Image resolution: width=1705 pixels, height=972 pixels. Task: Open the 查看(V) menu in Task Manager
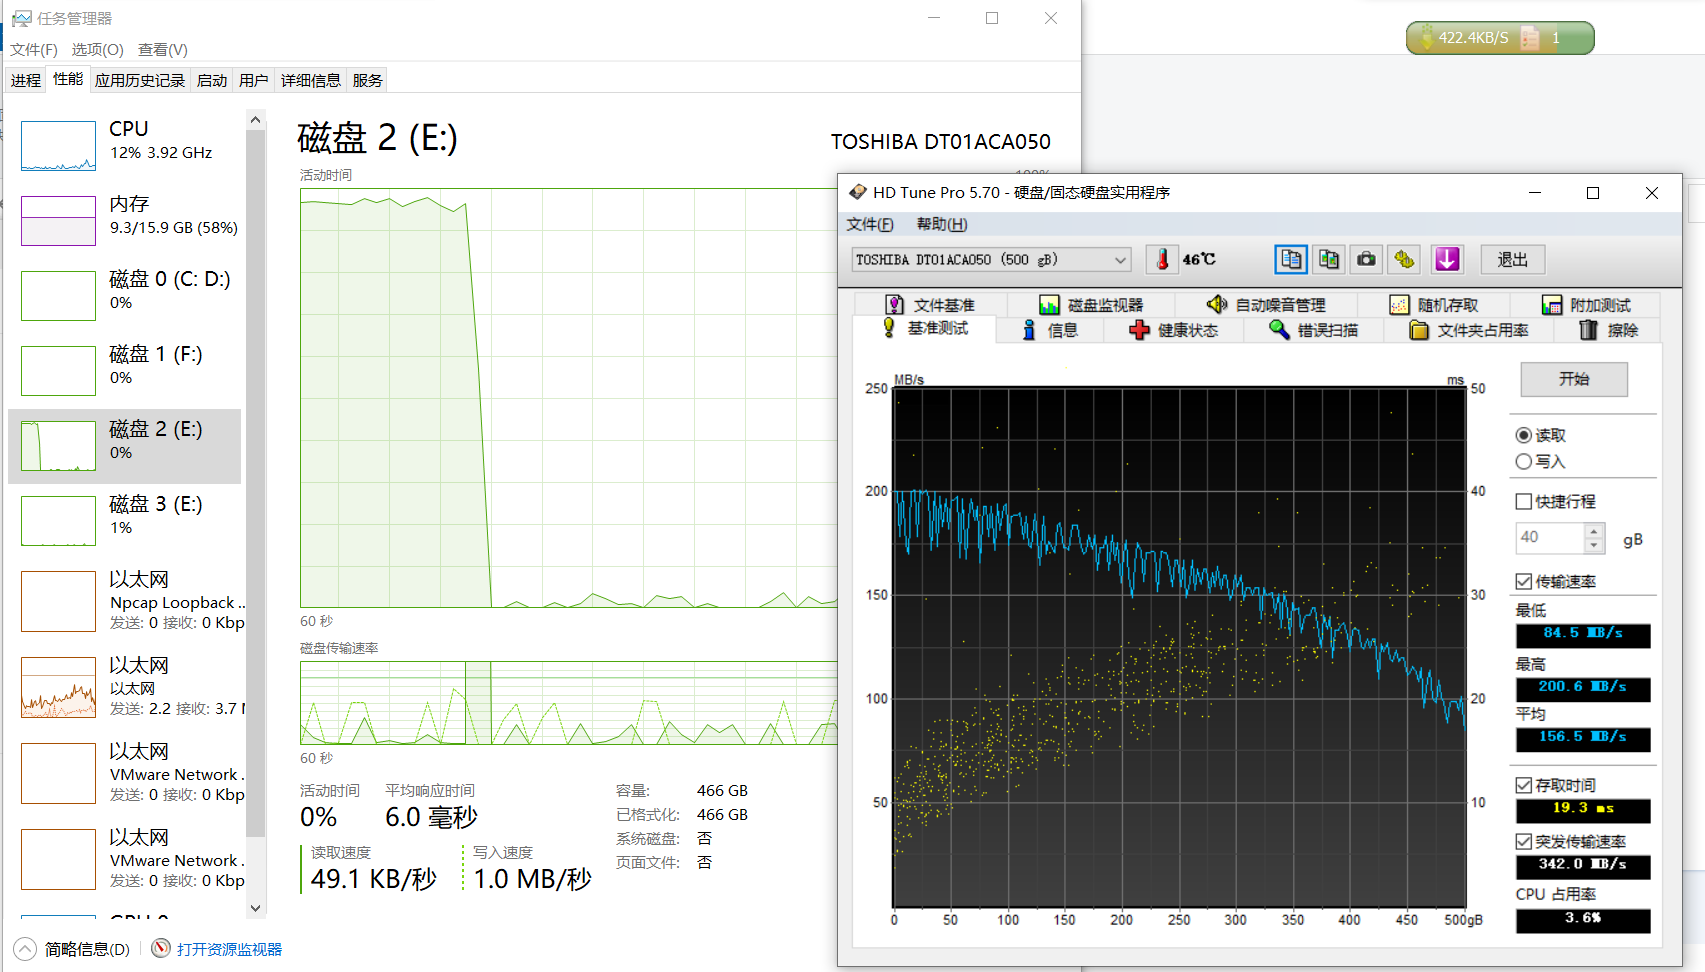coord(162,50)
